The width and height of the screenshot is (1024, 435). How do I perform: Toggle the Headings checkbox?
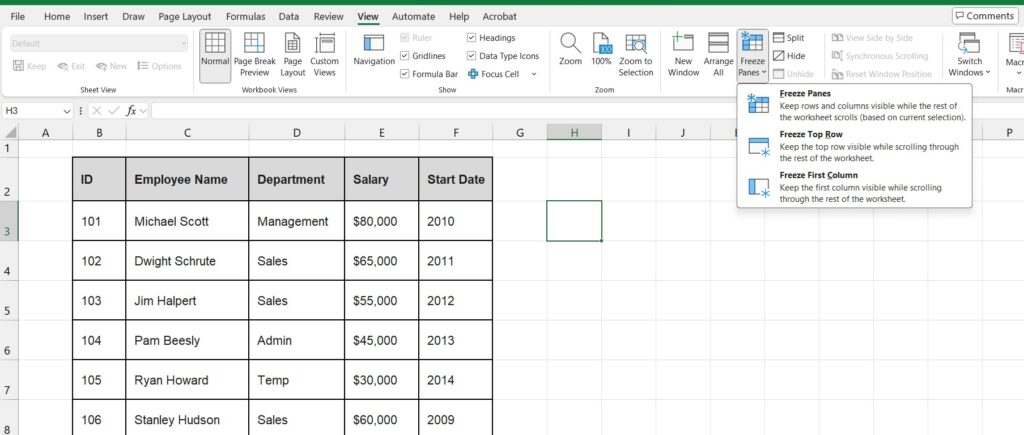coord(472,38)
